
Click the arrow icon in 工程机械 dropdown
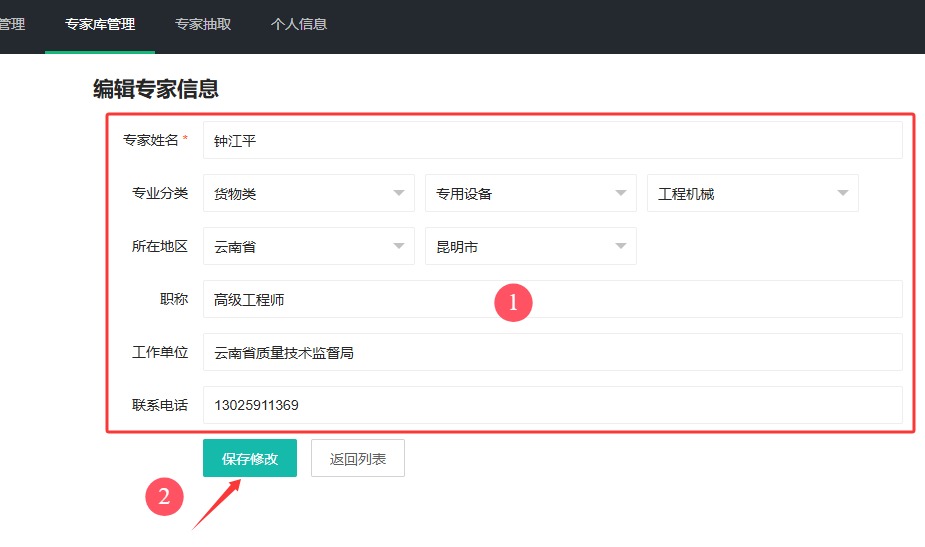click(x=842, y=193)
